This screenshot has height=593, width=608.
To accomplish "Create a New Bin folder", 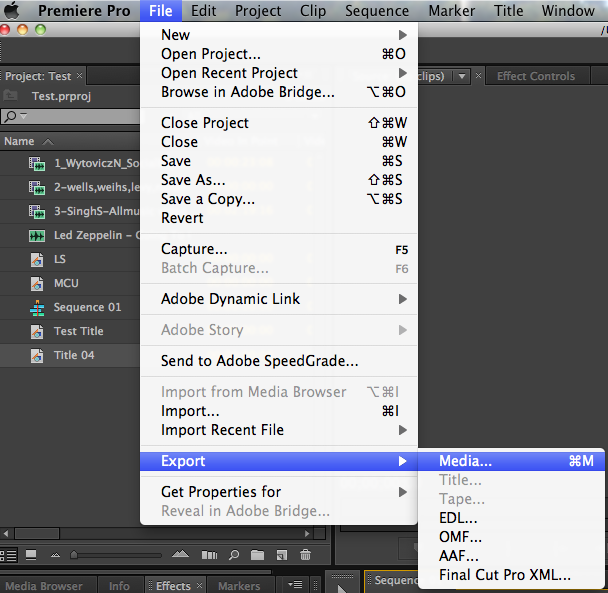I will click(257, 555).
